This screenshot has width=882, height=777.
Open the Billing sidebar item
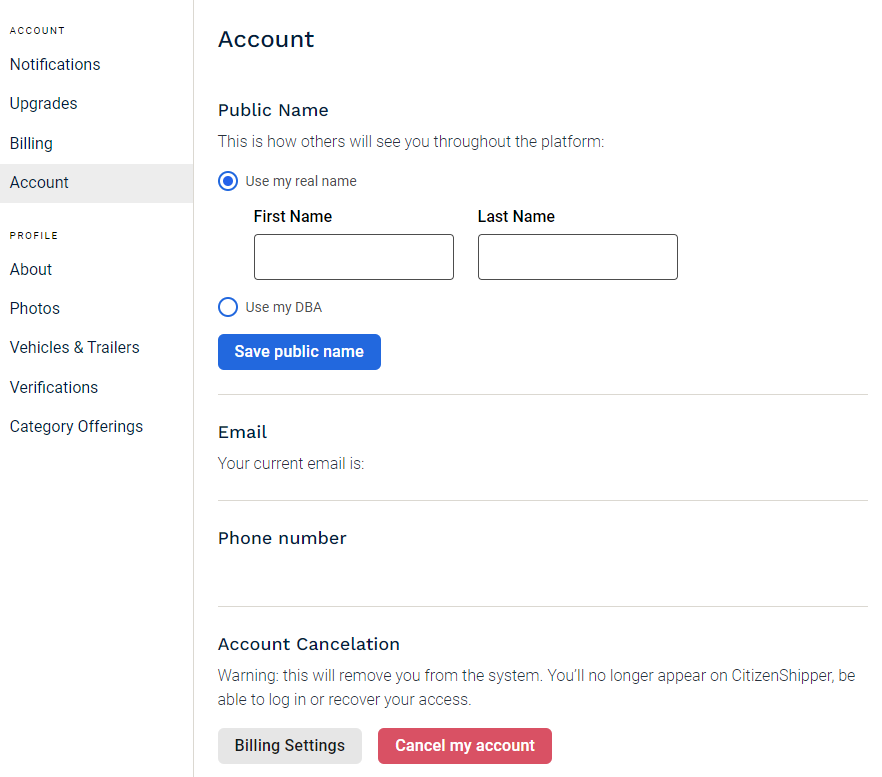(32, 143)
